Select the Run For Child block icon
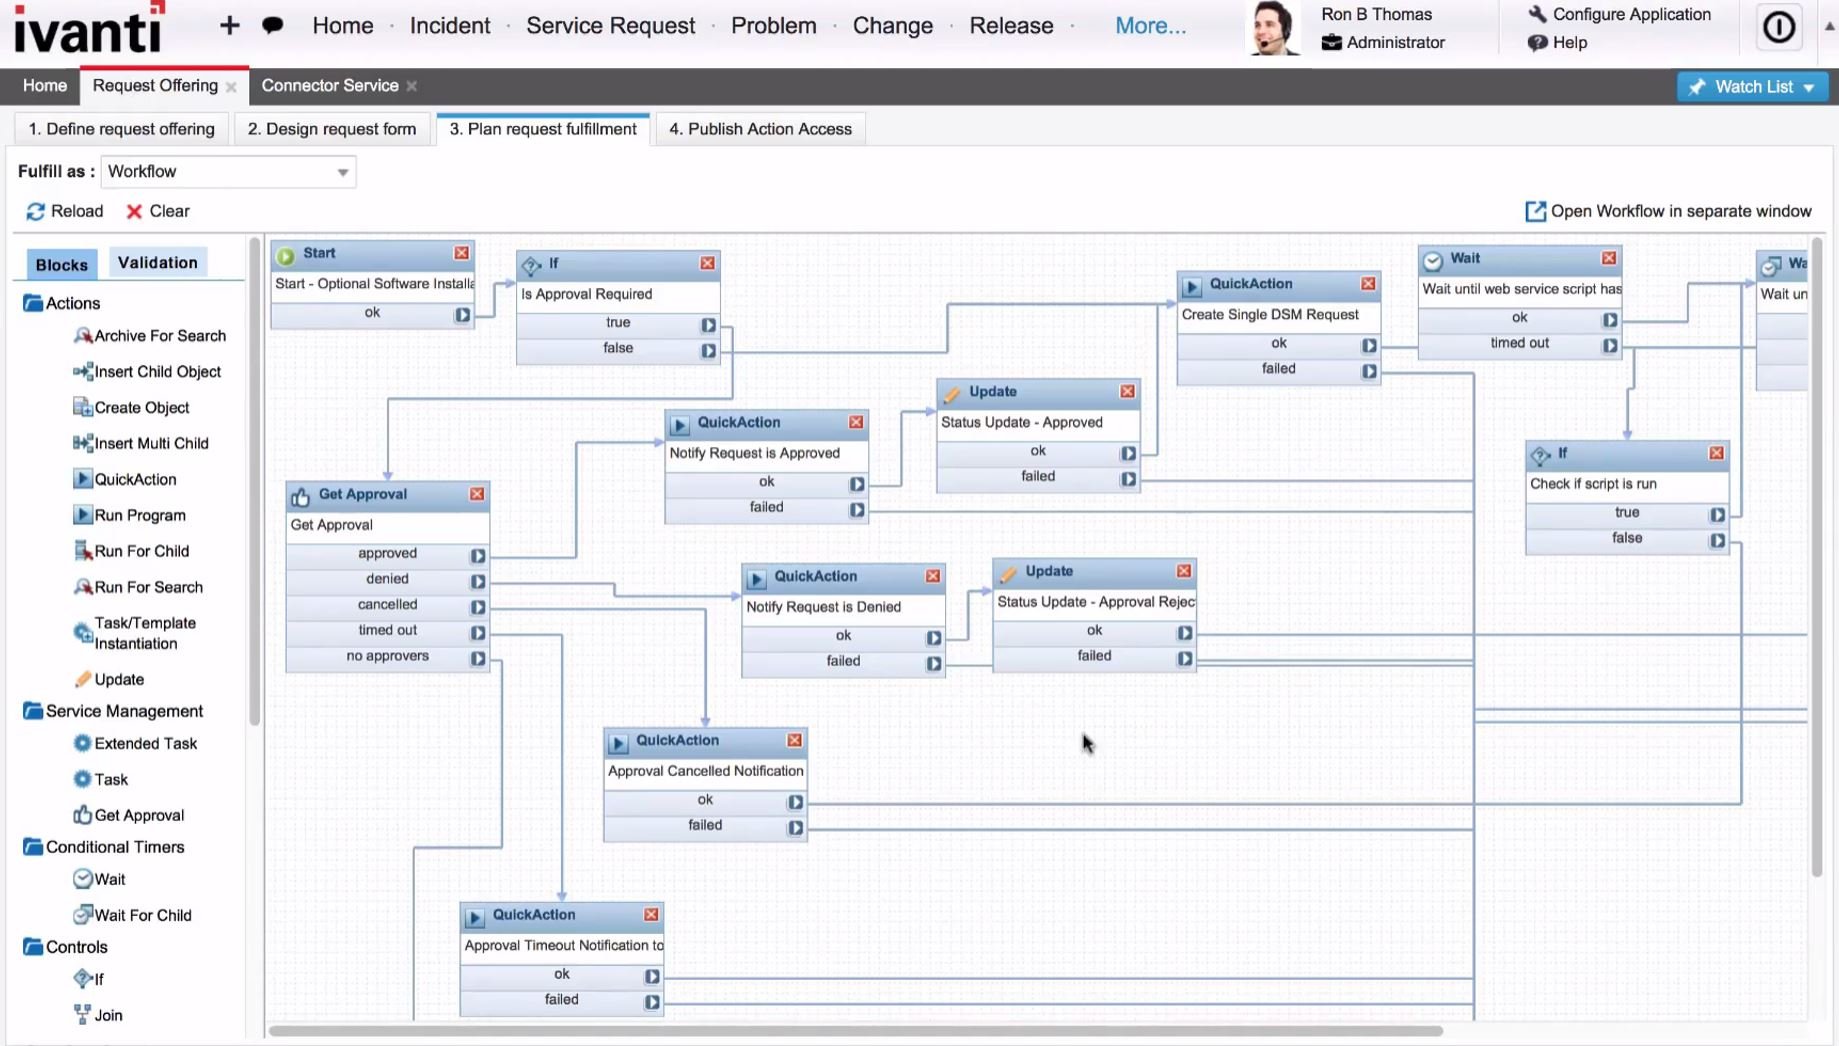Viewport: 1839px width, 1046px height. [x=83, y=551]
